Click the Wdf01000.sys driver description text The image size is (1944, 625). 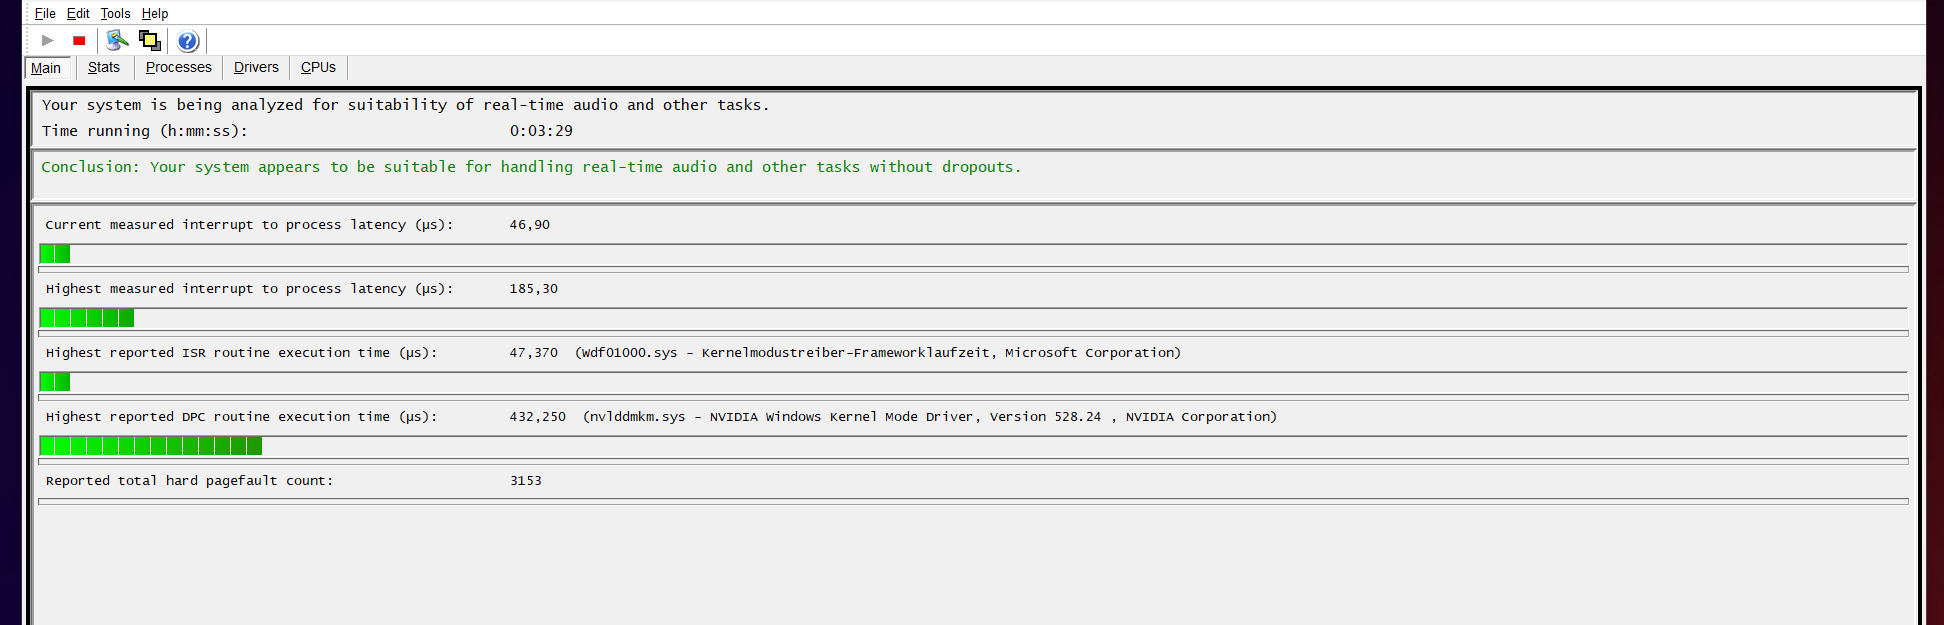coord(878,353)
